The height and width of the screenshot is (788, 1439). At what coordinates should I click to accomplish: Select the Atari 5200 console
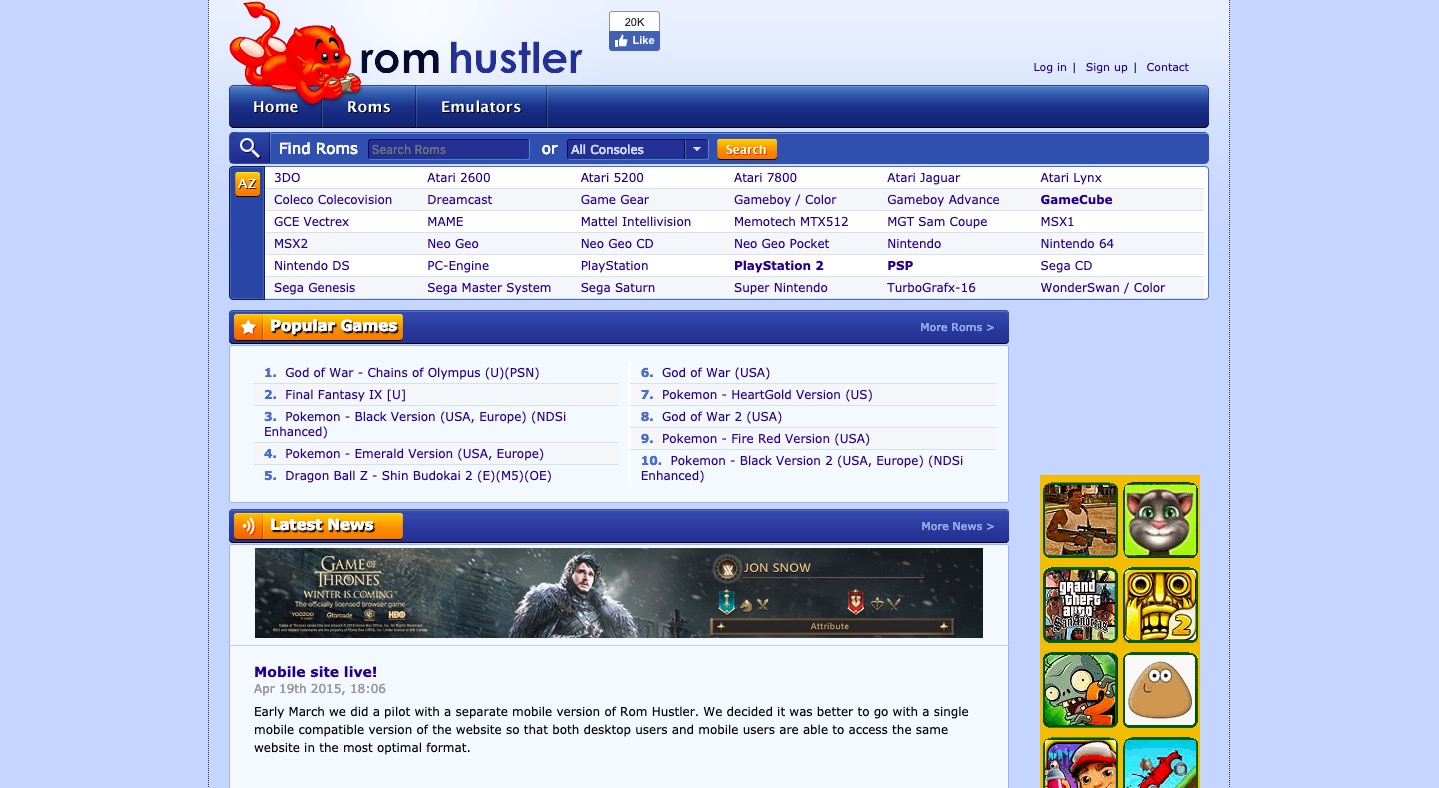(x=612, y=178)
